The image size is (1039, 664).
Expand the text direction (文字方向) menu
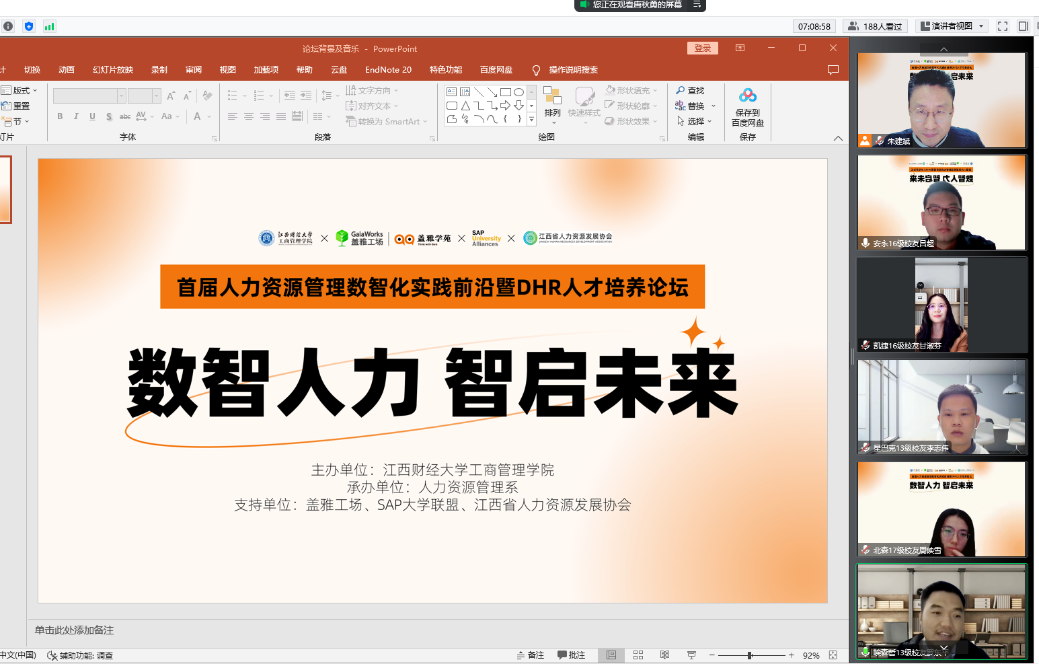(372, 90)
